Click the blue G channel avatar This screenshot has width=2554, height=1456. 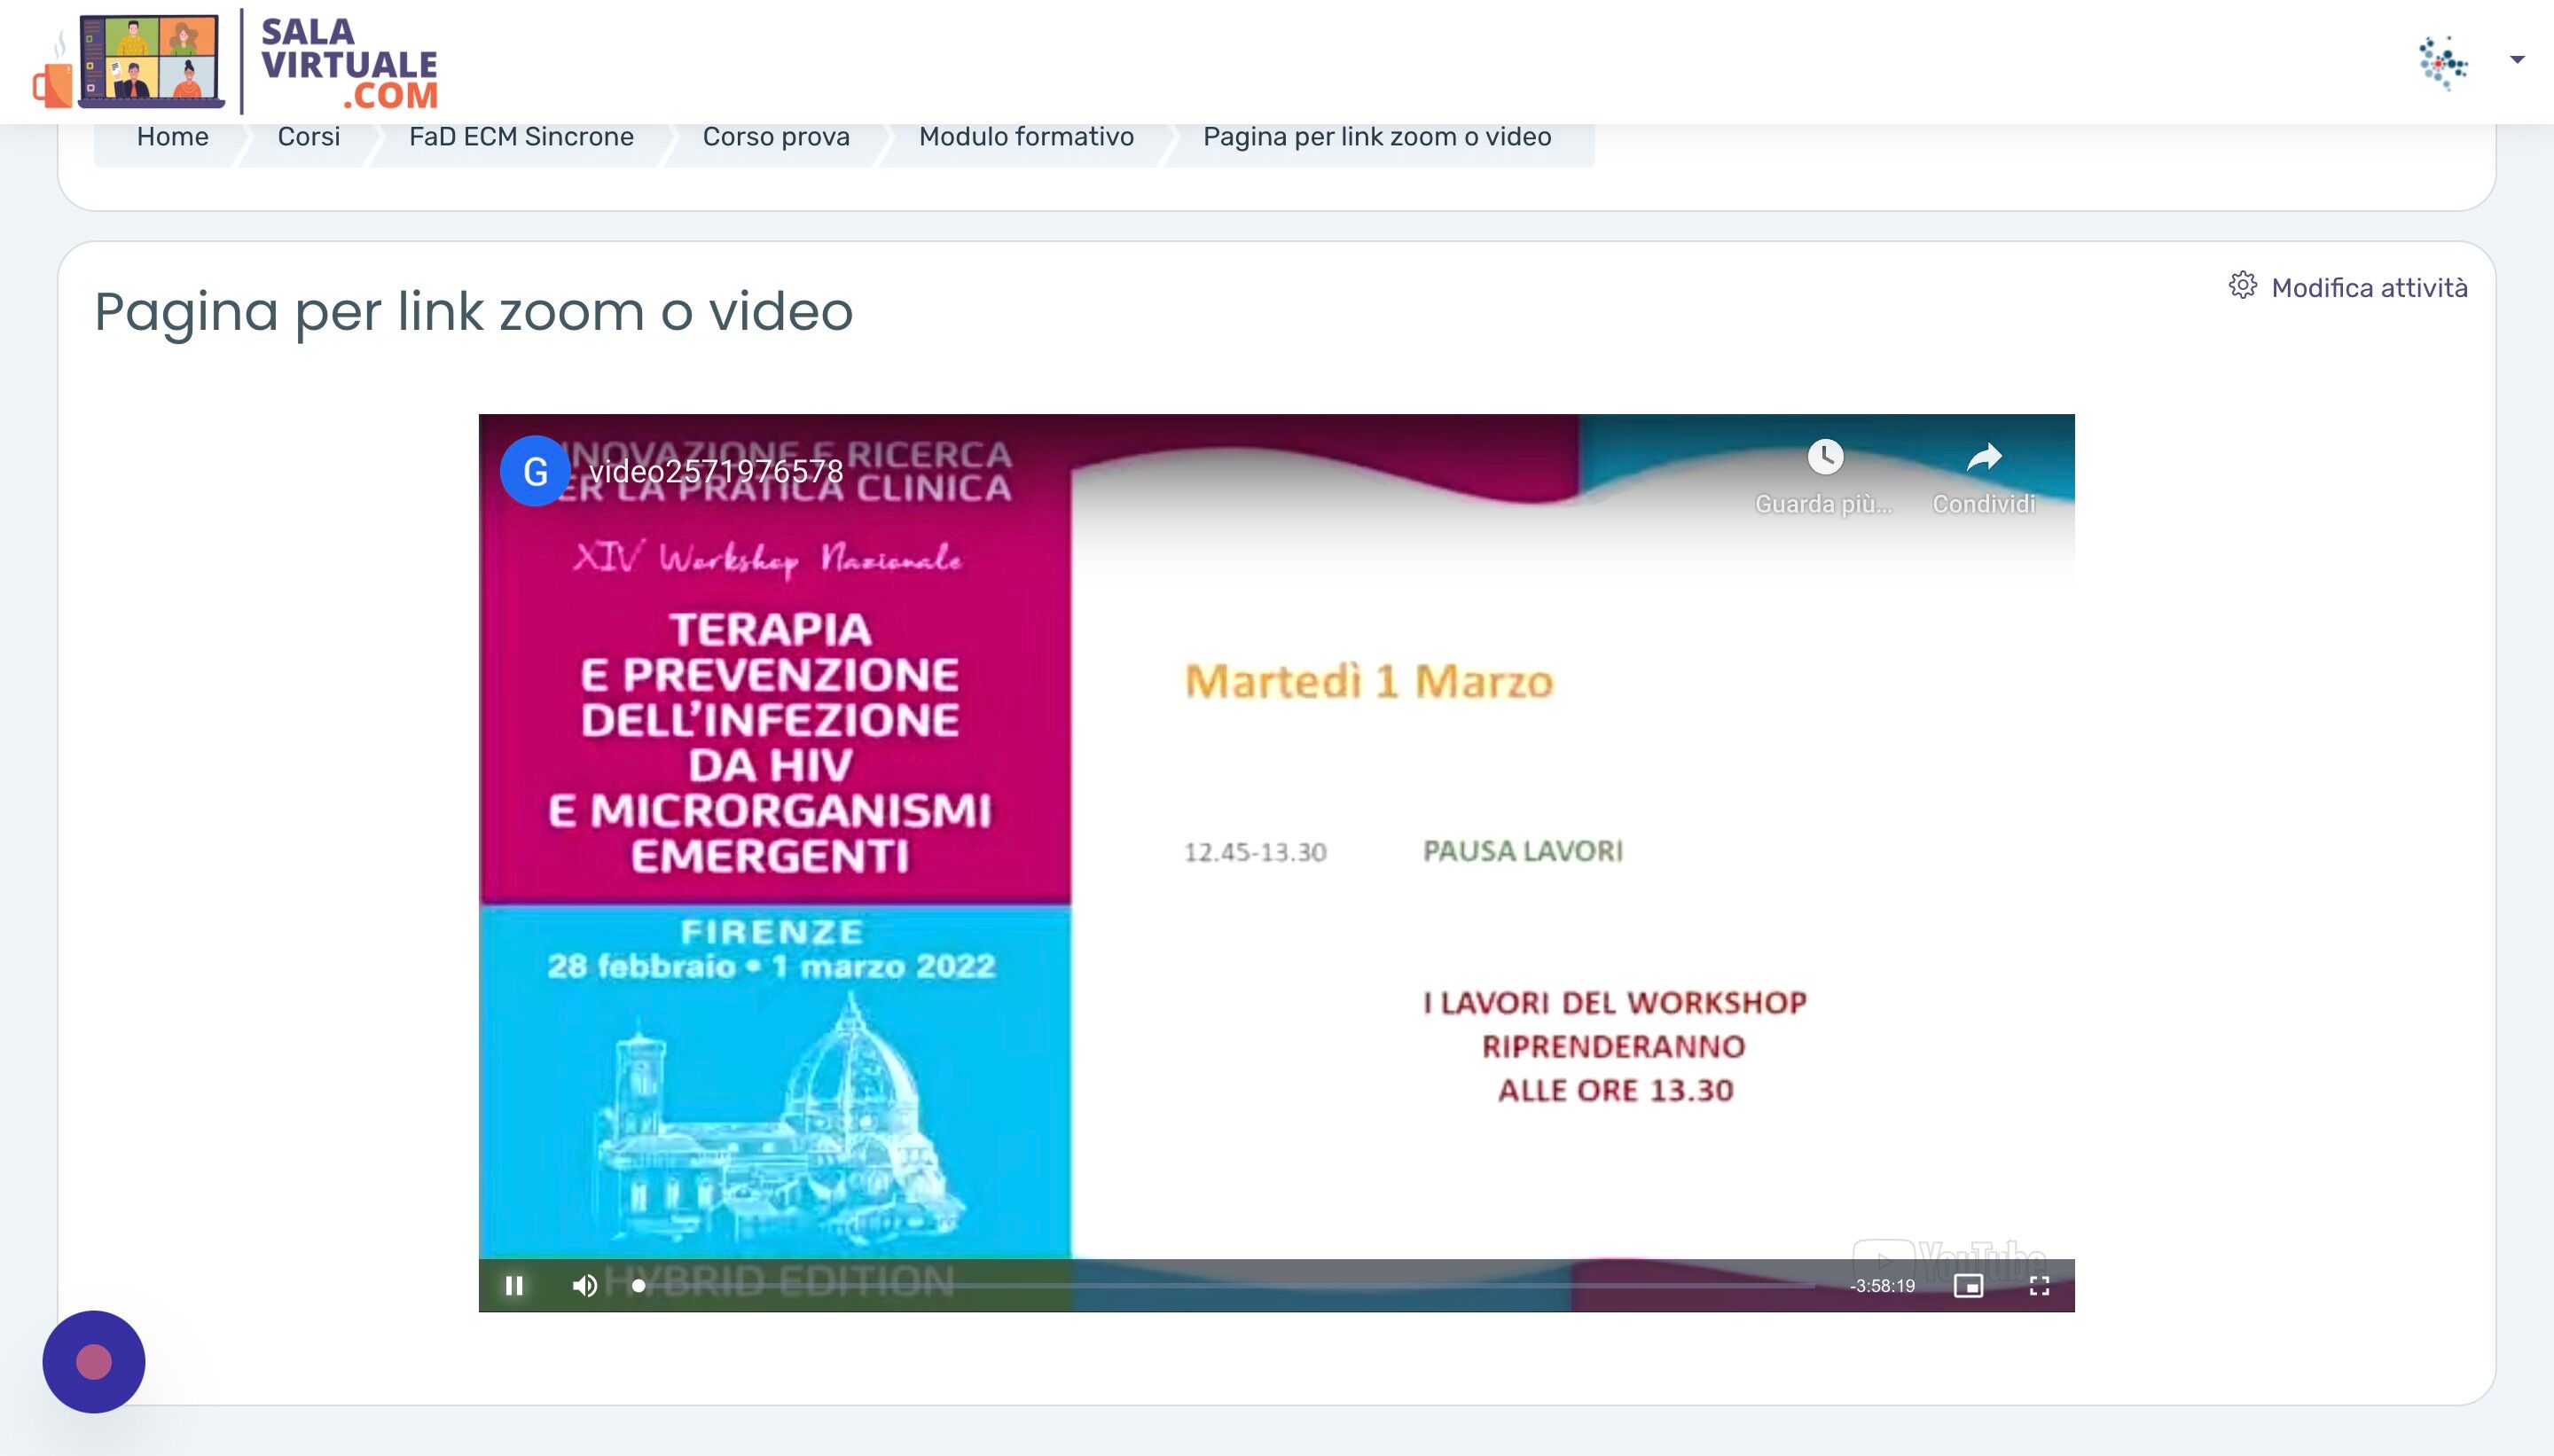(x=535, y=471)
